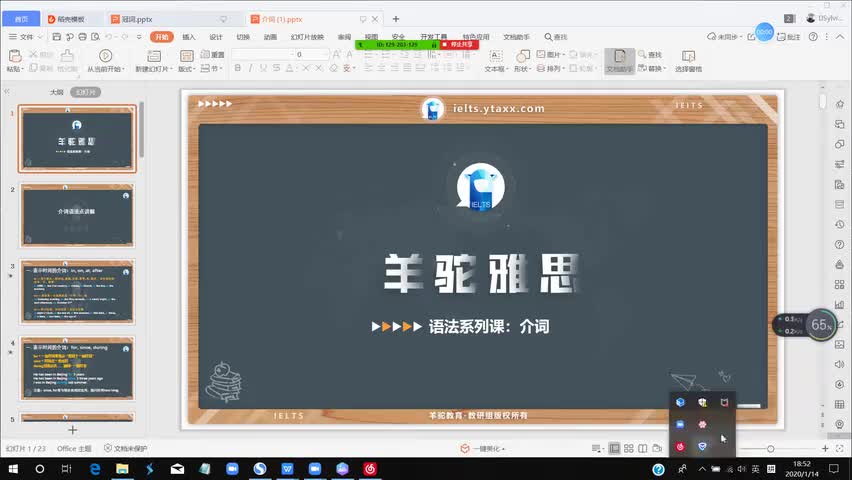Click the Home (首页) button
852x480 pixels.
tap(21, 19)
